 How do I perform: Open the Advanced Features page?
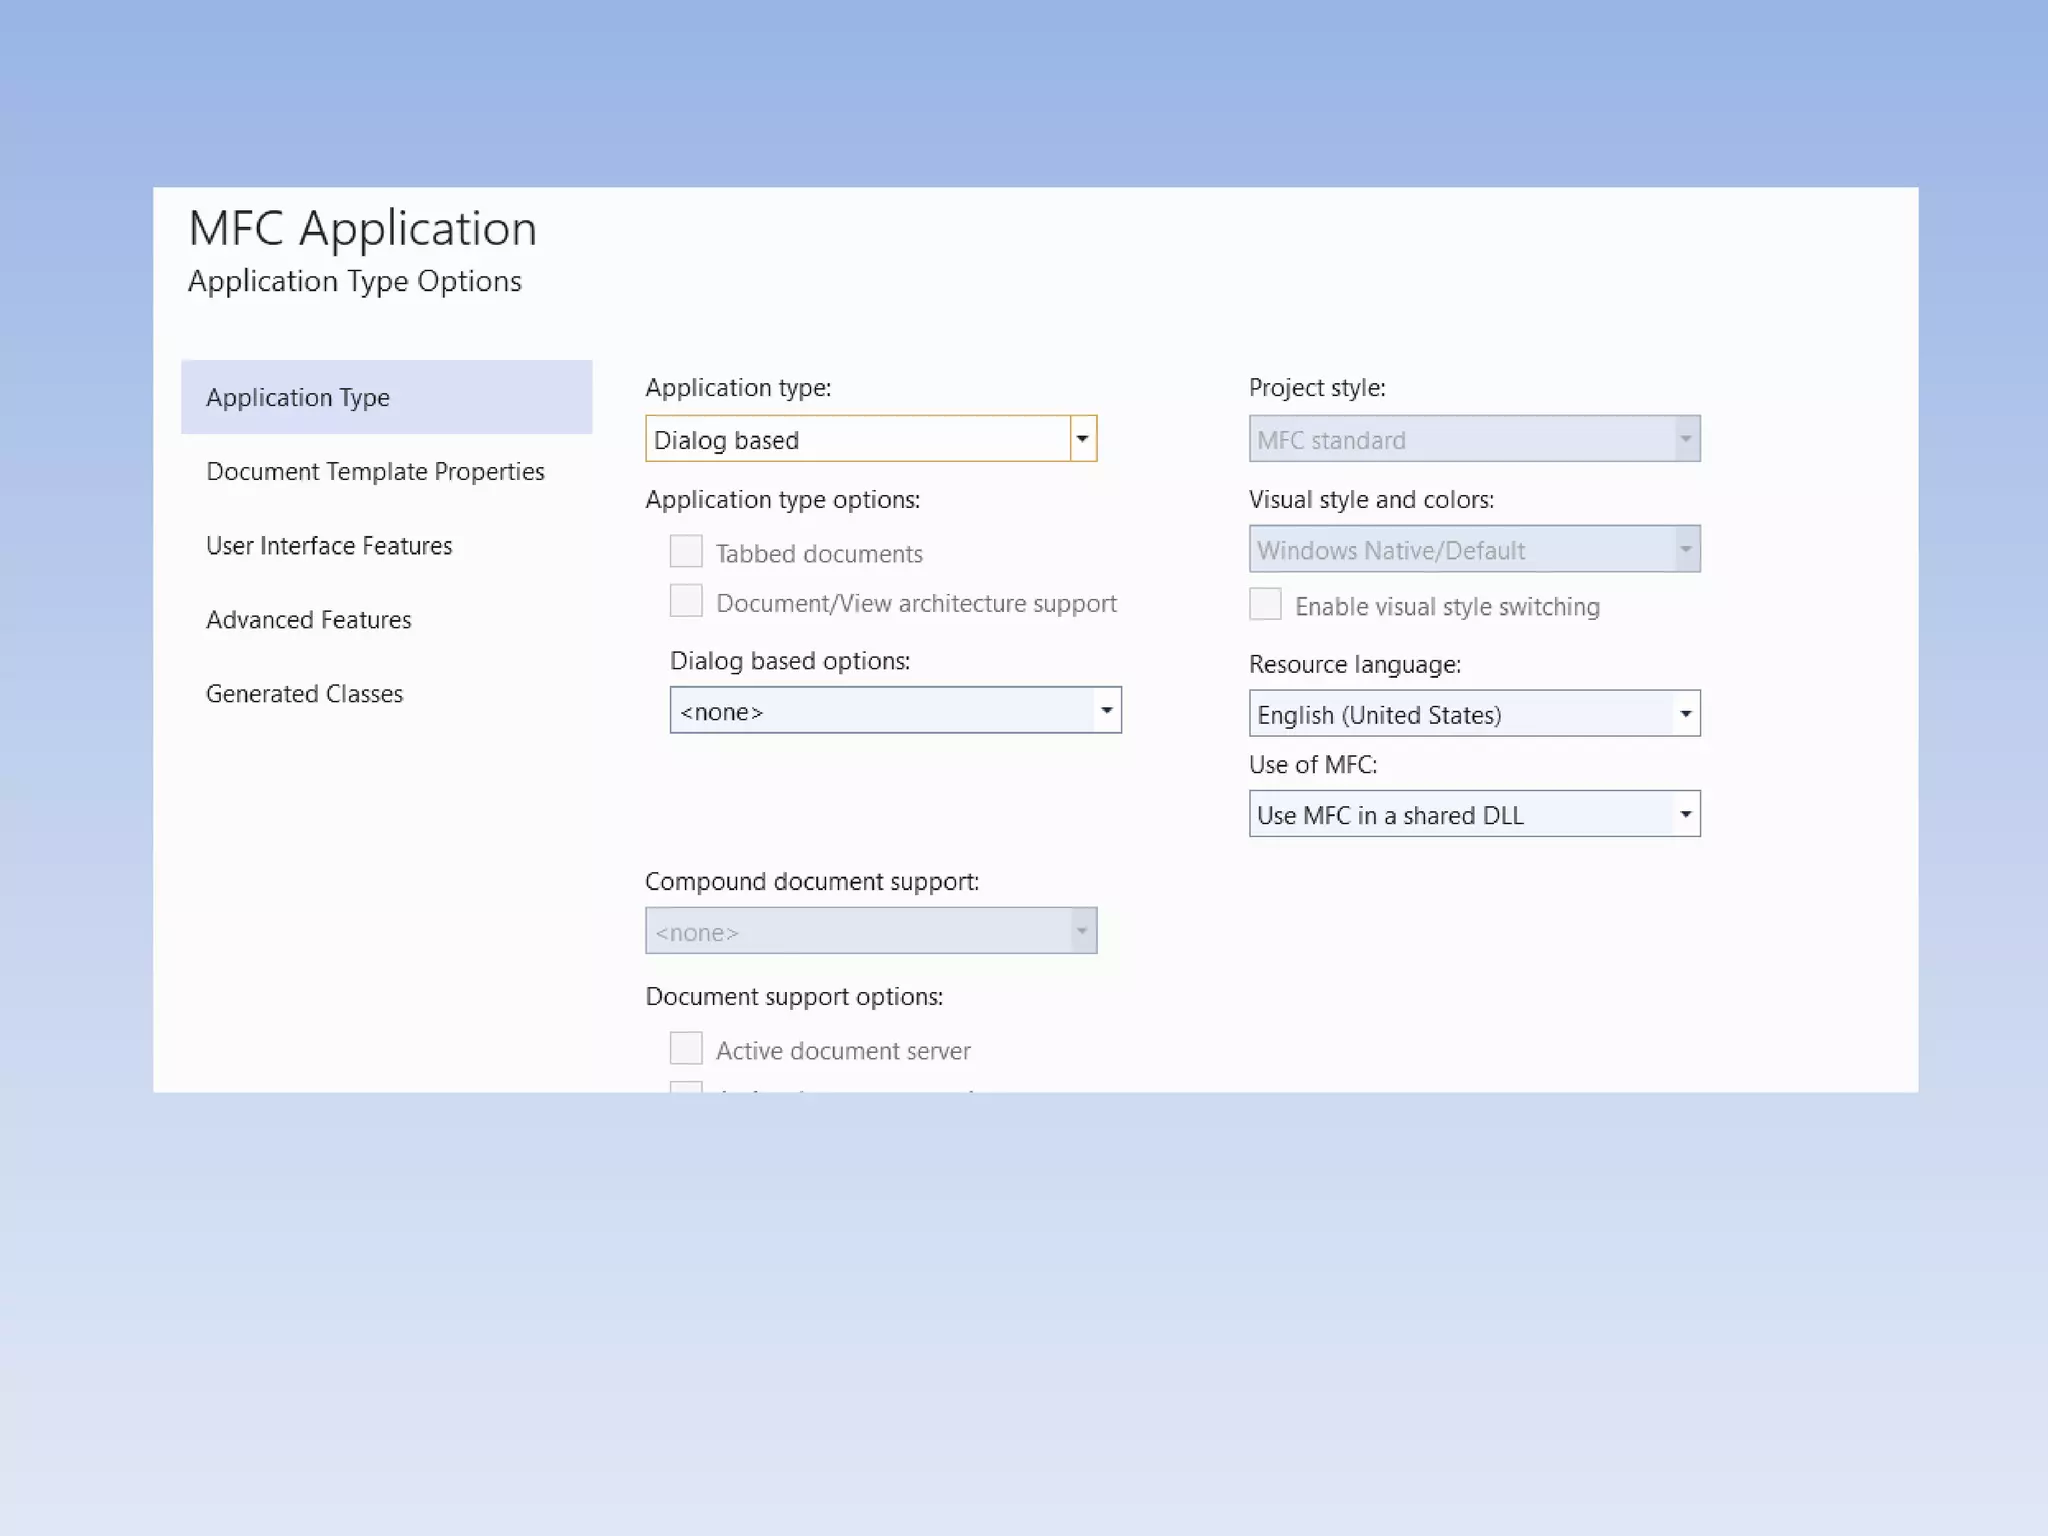click(x=308, y=619)
